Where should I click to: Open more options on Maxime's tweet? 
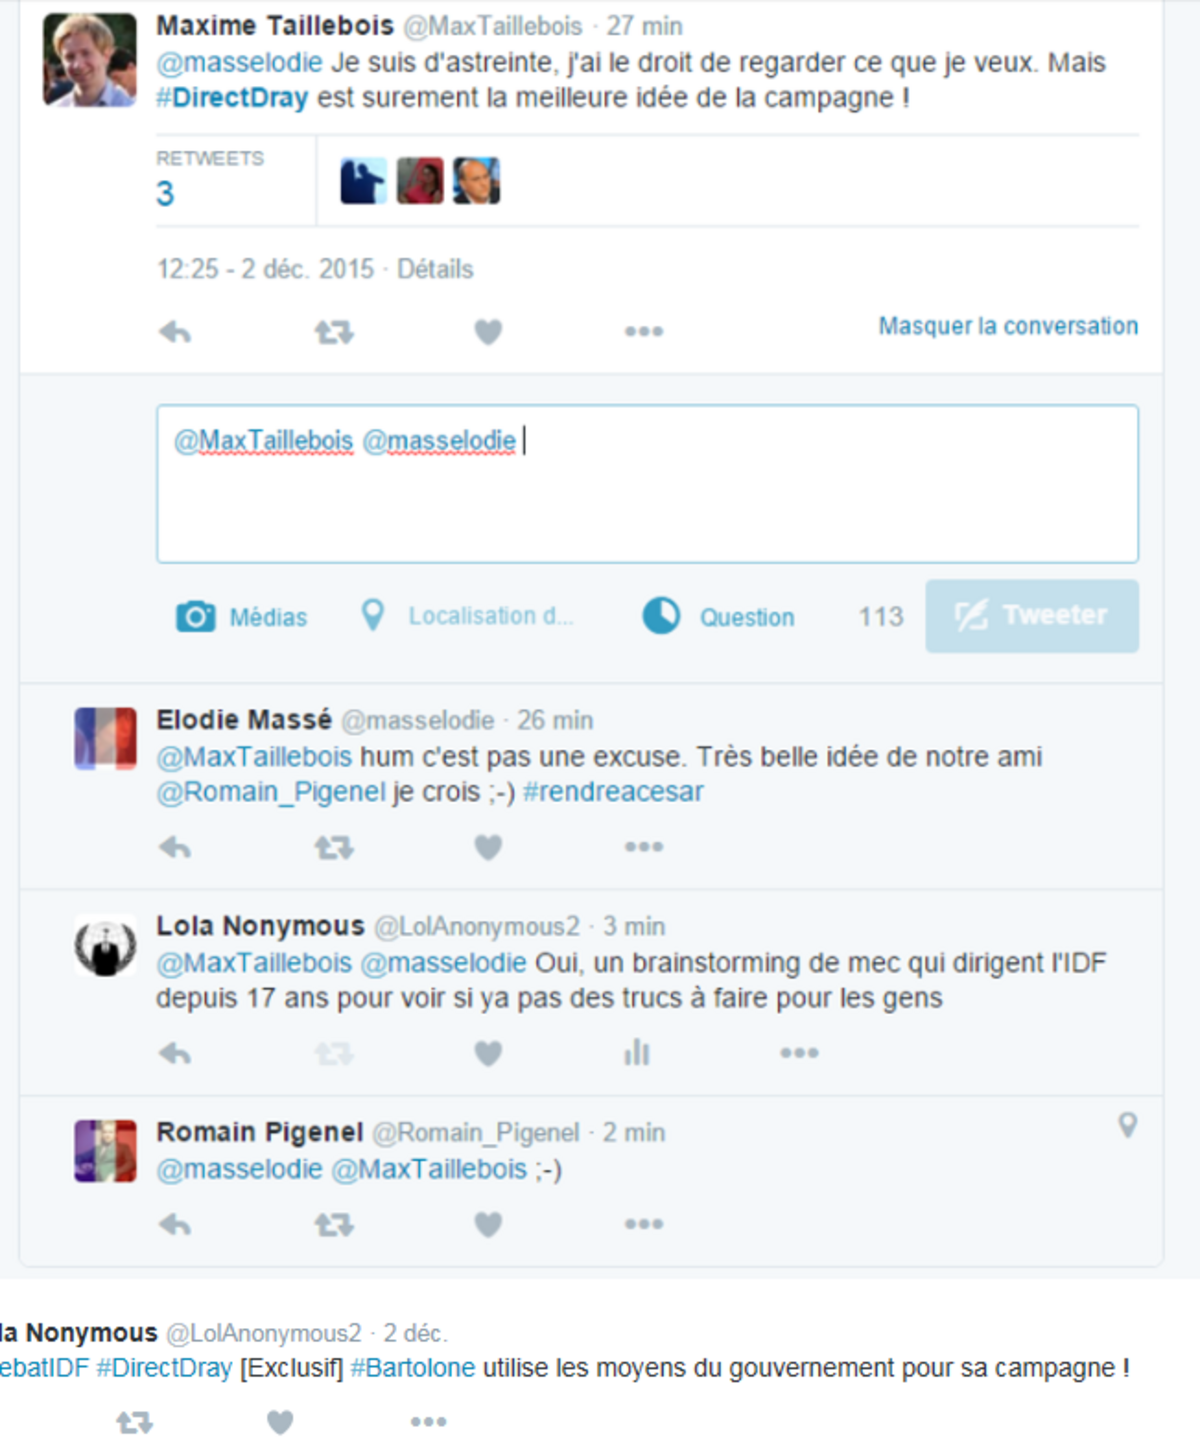(644, 331)
